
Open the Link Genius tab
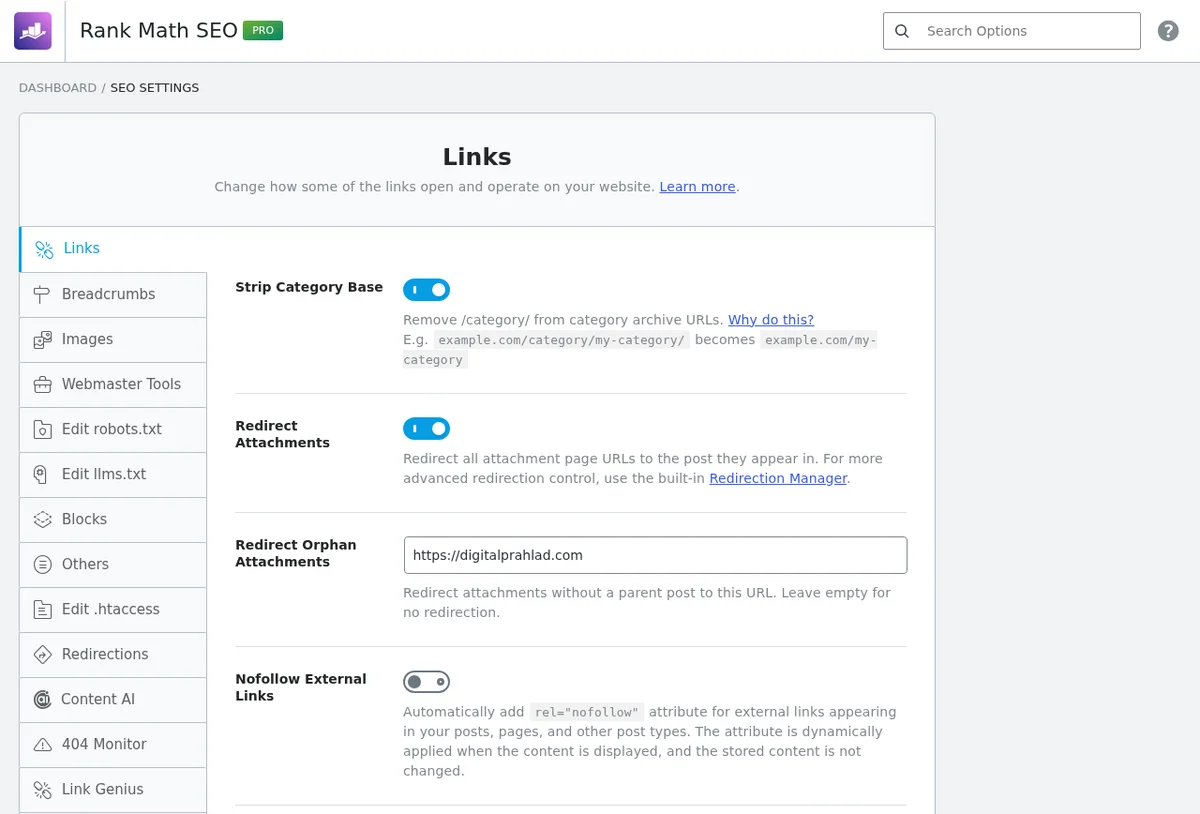point(113,789)
